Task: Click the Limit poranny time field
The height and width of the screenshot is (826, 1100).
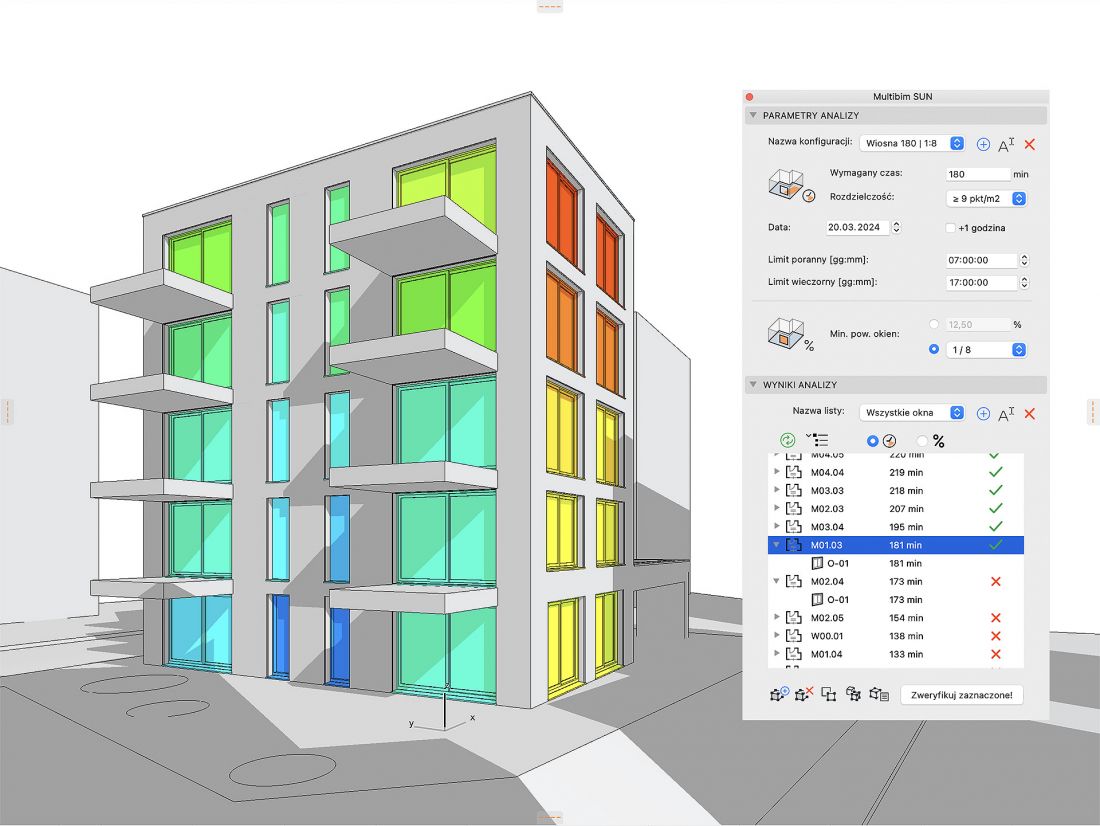Action: point(981,260)
